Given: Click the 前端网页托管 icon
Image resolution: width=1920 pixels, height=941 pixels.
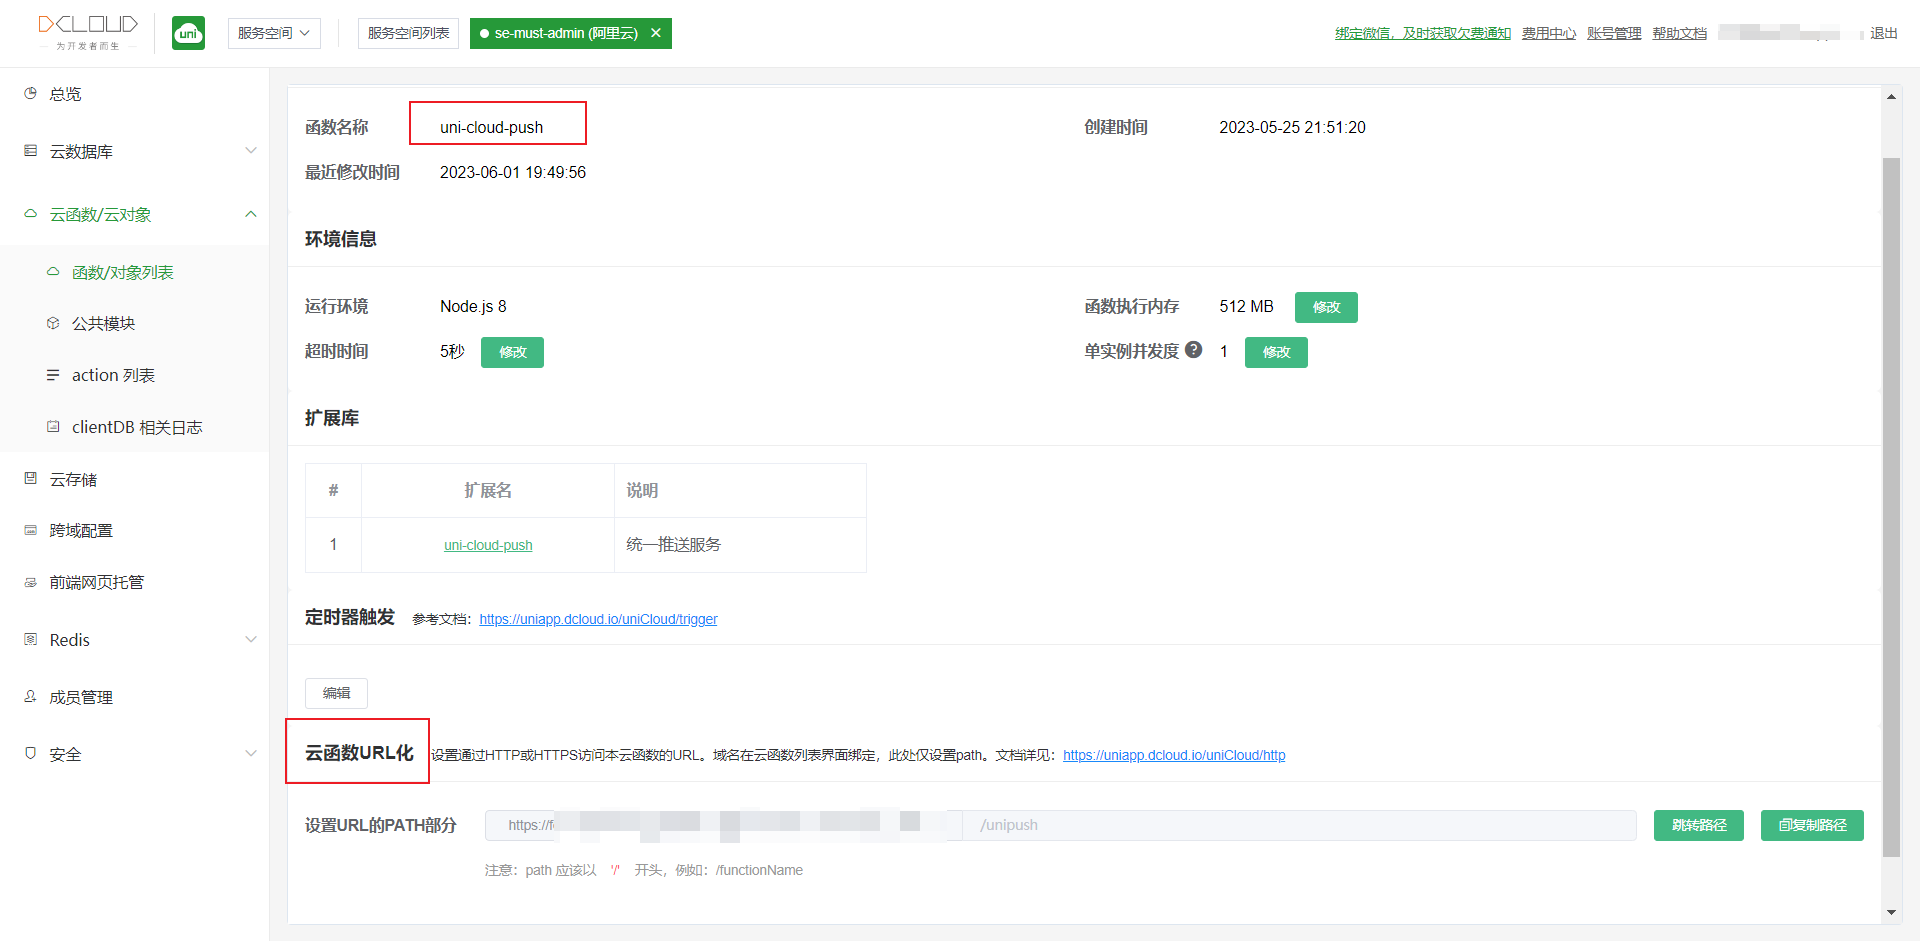Looking at the screenshot, I should (x=30, y=582).
